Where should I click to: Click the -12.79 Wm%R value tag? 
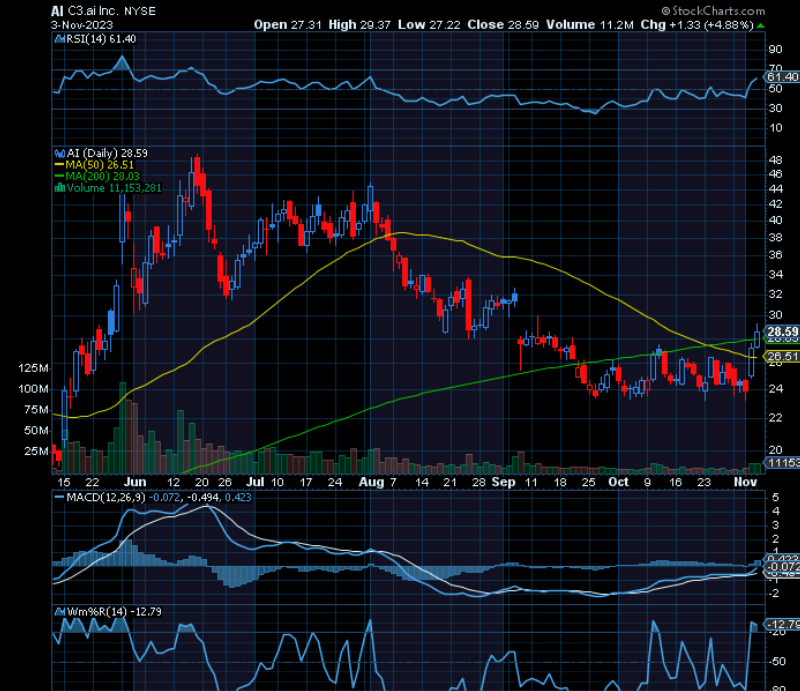point(779,622)
